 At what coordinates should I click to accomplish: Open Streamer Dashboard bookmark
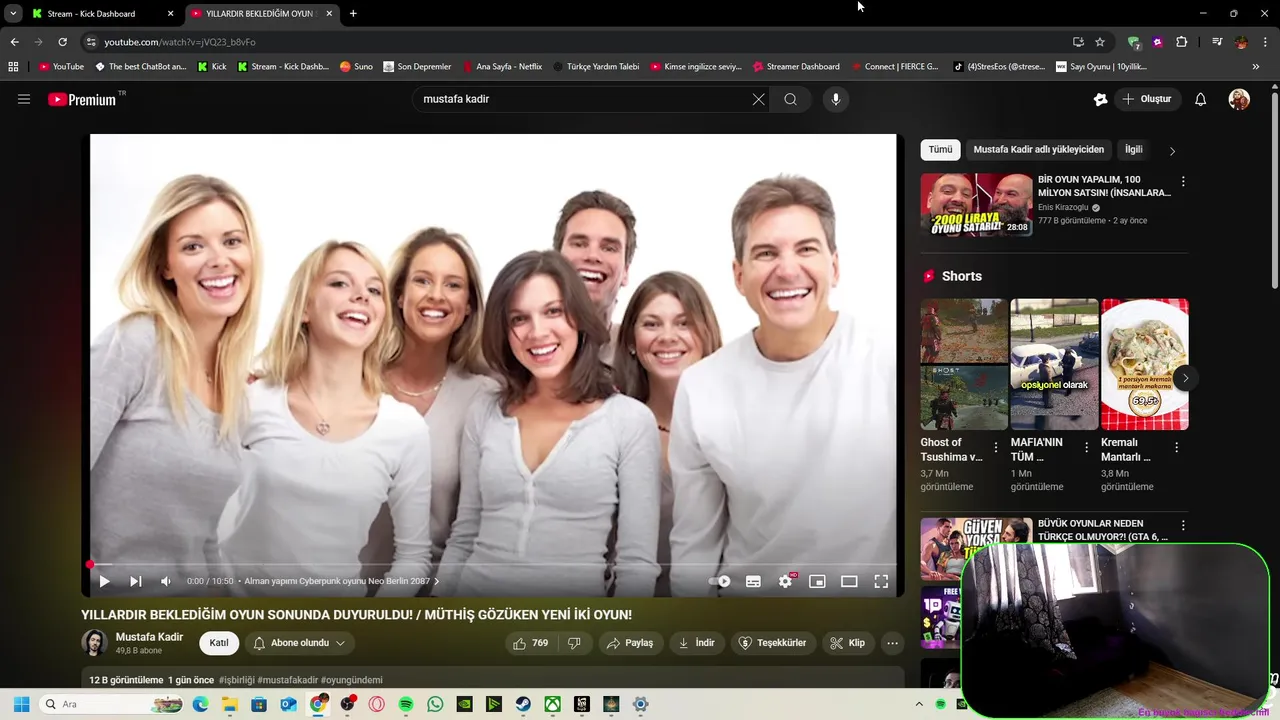(x=796, y=67)
